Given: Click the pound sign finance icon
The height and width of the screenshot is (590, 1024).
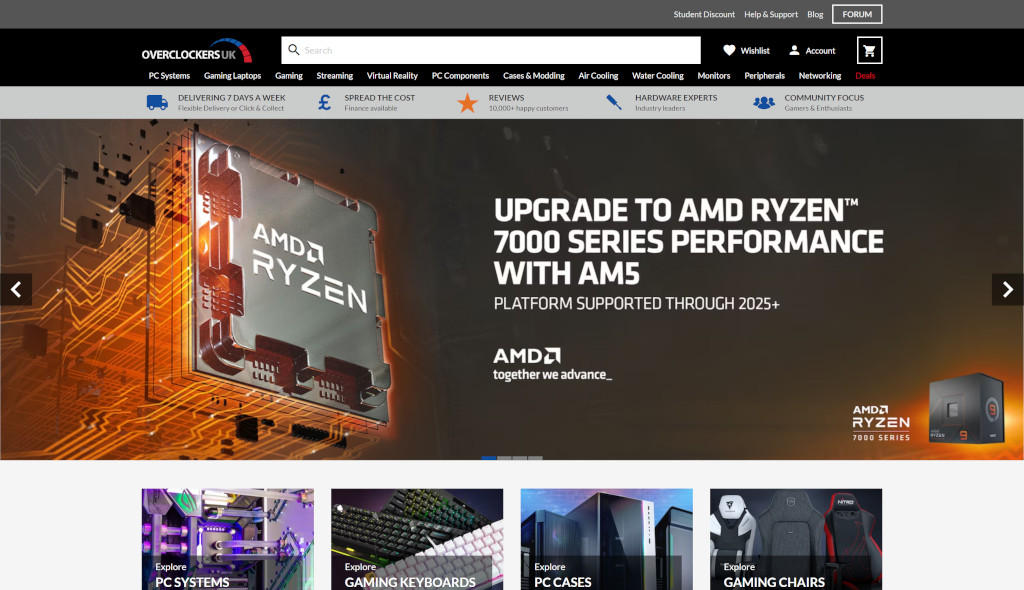Looking at the screenshot, I should (324, 102).
